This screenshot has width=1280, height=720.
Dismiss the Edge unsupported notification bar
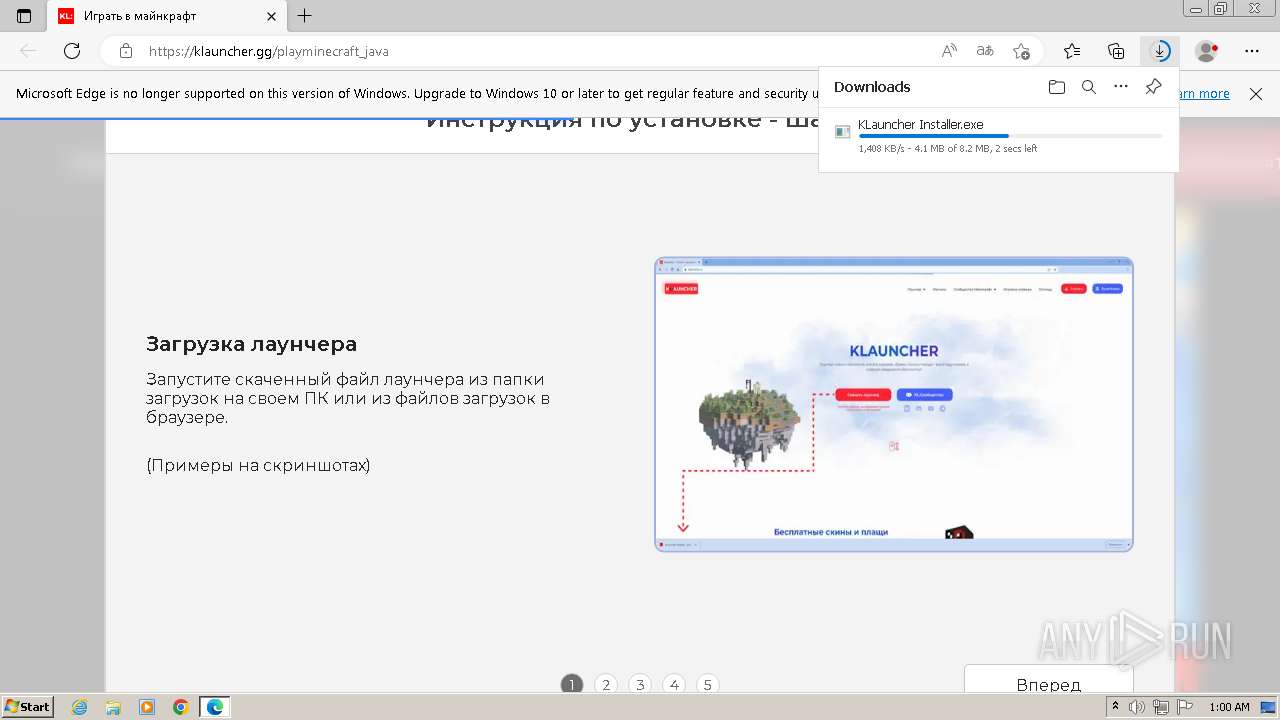coord(1256,94)
